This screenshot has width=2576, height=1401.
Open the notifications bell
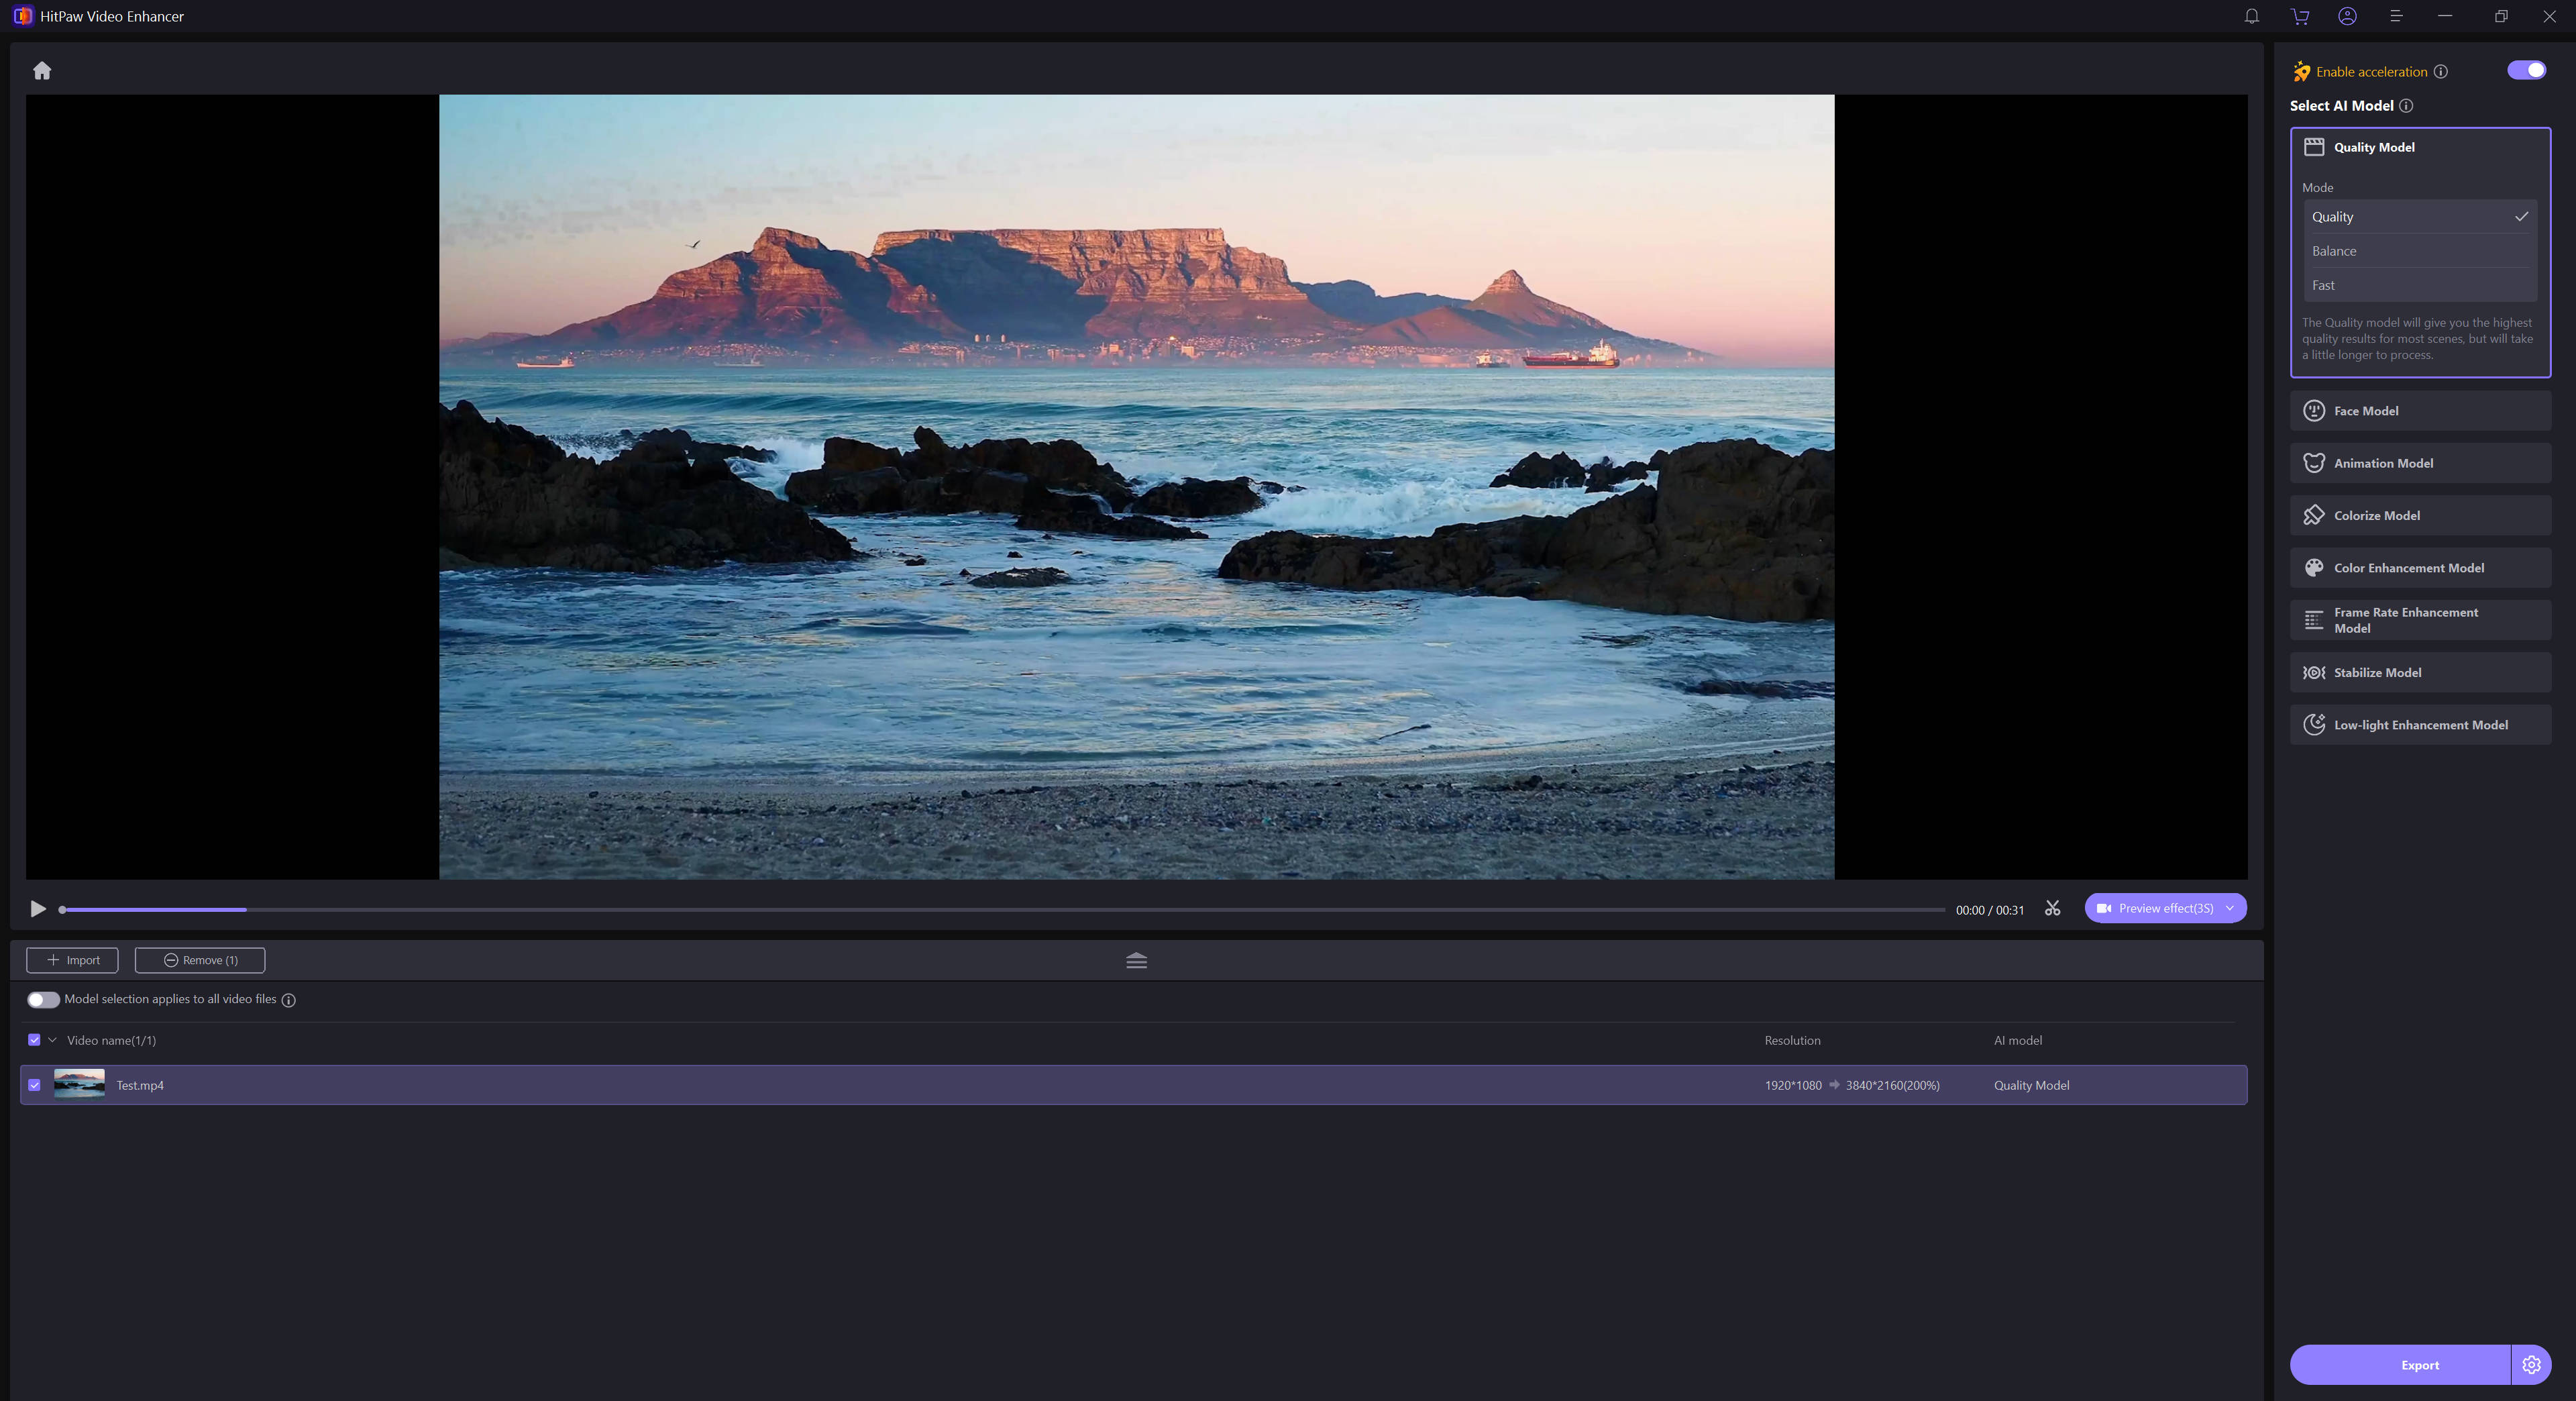coord(2251,16)
